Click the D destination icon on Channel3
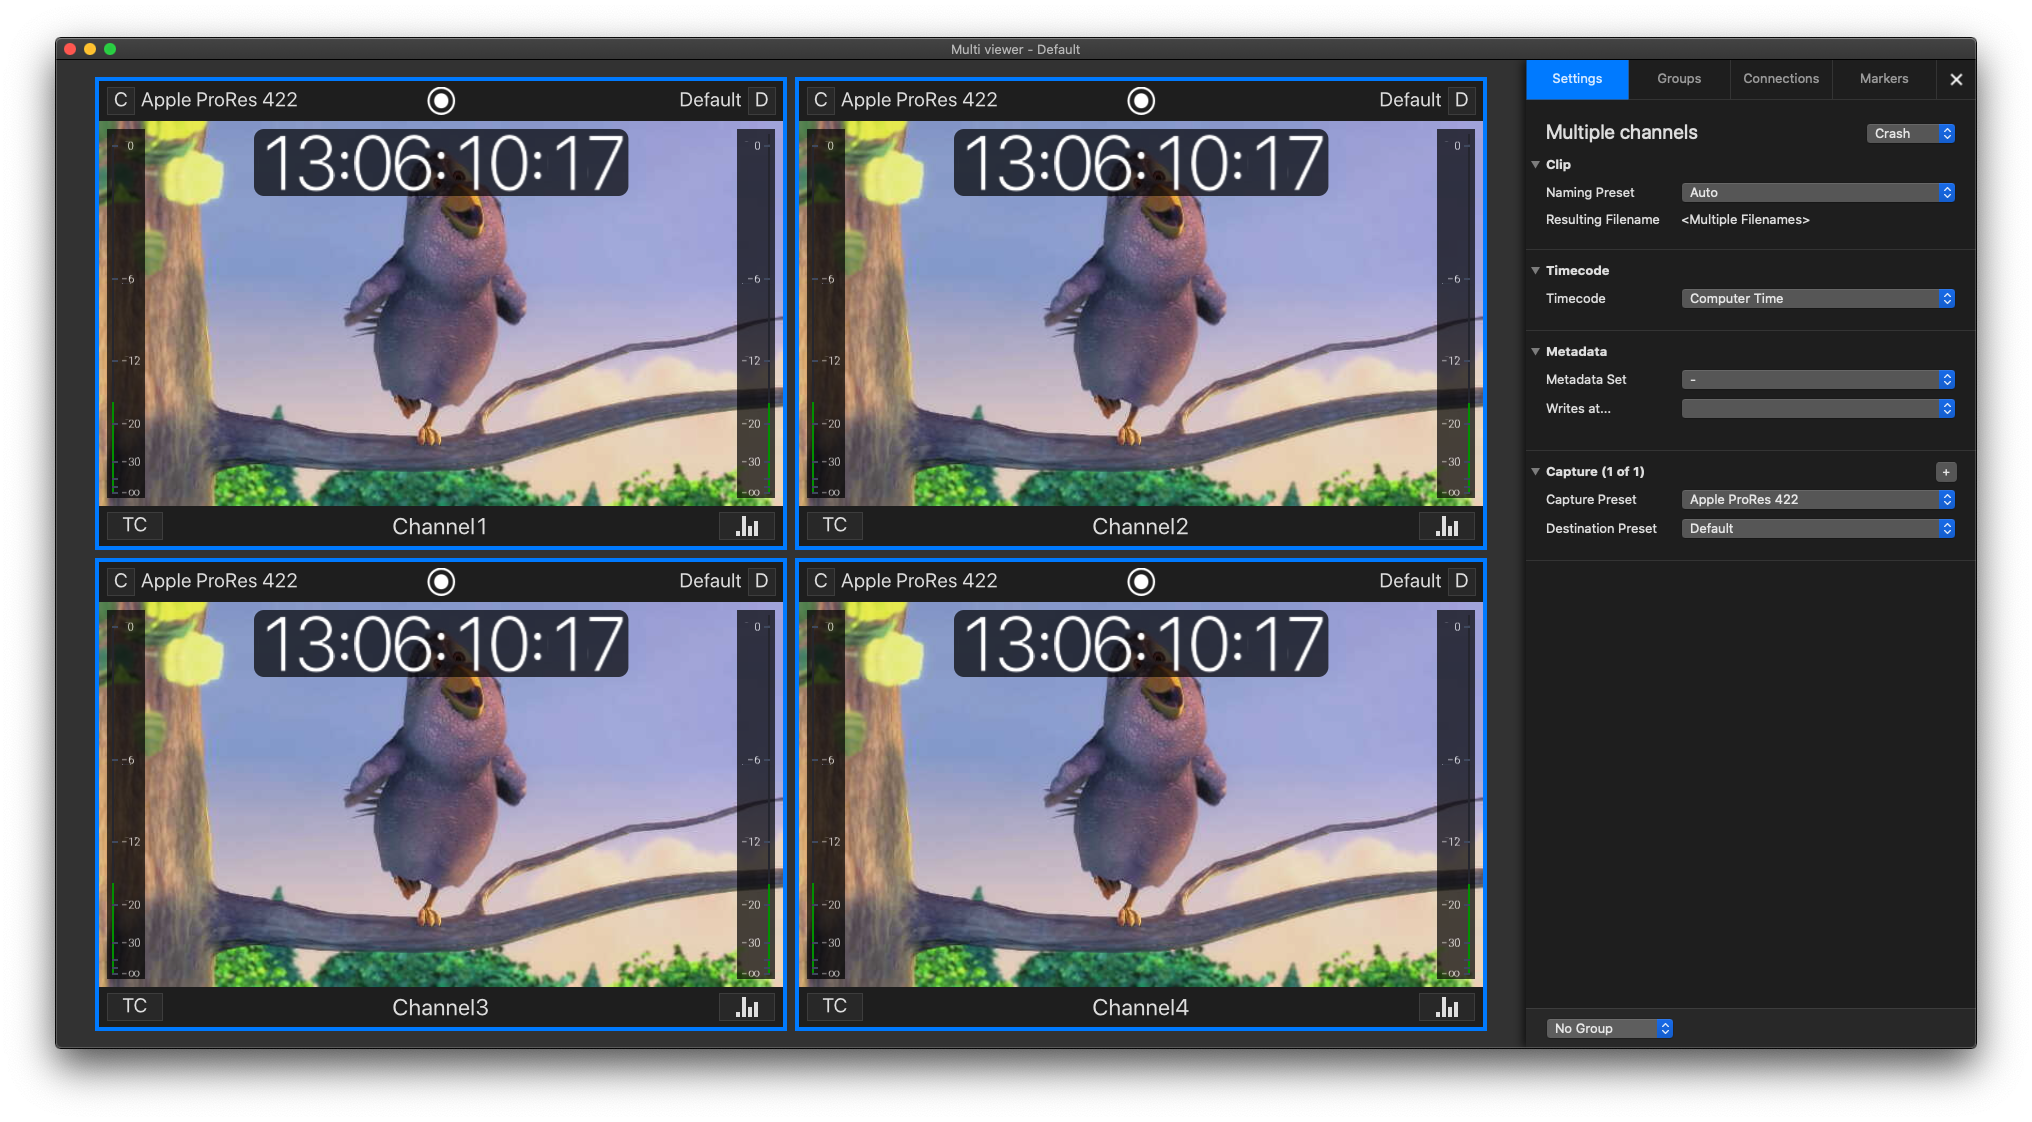 [762, 581]
